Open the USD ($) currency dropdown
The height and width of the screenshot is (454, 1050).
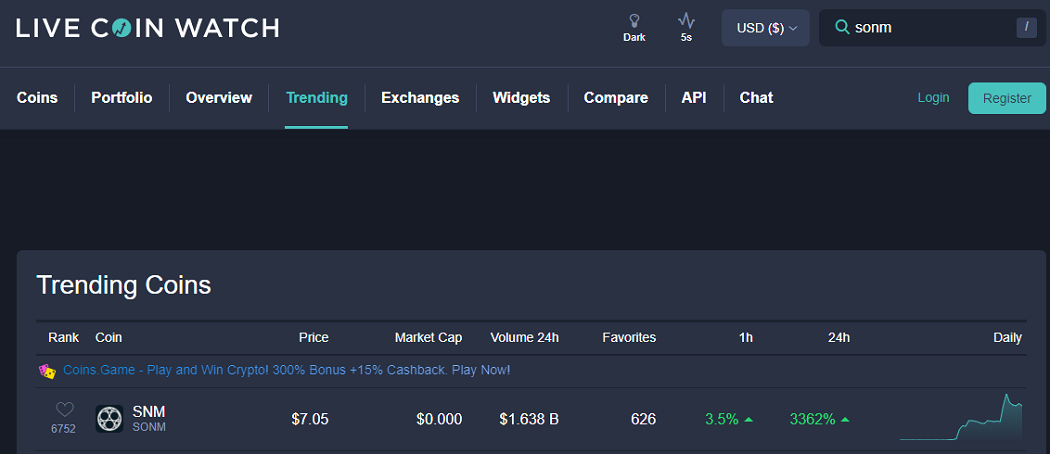pyautogui.click(x=765, y=28)
